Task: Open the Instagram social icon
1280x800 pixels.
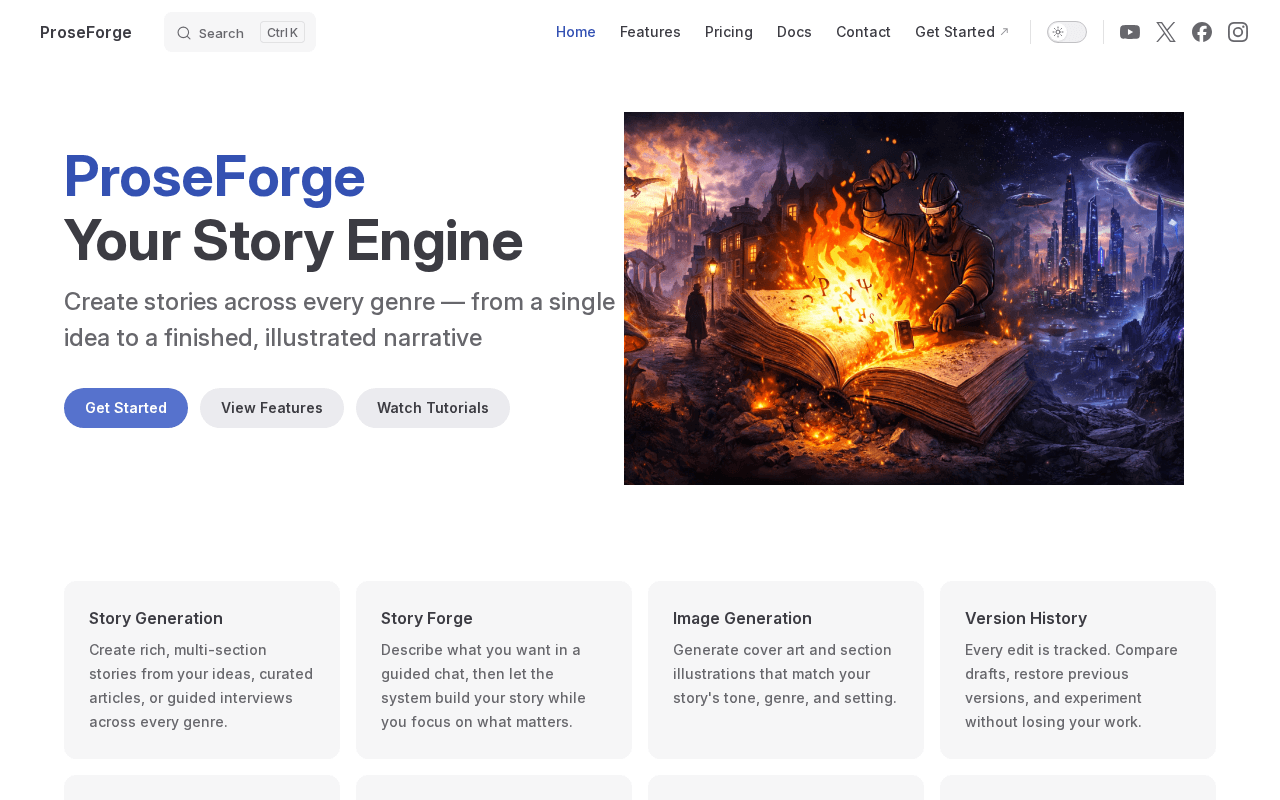Action: click(1238, 32)
